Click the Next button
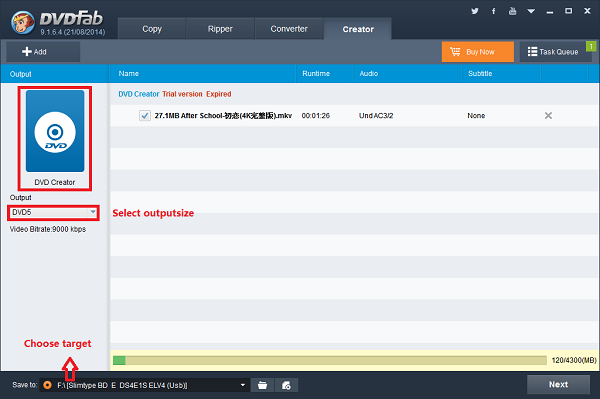The height and width of the screenshot is (399, 600). pos(558,384)
